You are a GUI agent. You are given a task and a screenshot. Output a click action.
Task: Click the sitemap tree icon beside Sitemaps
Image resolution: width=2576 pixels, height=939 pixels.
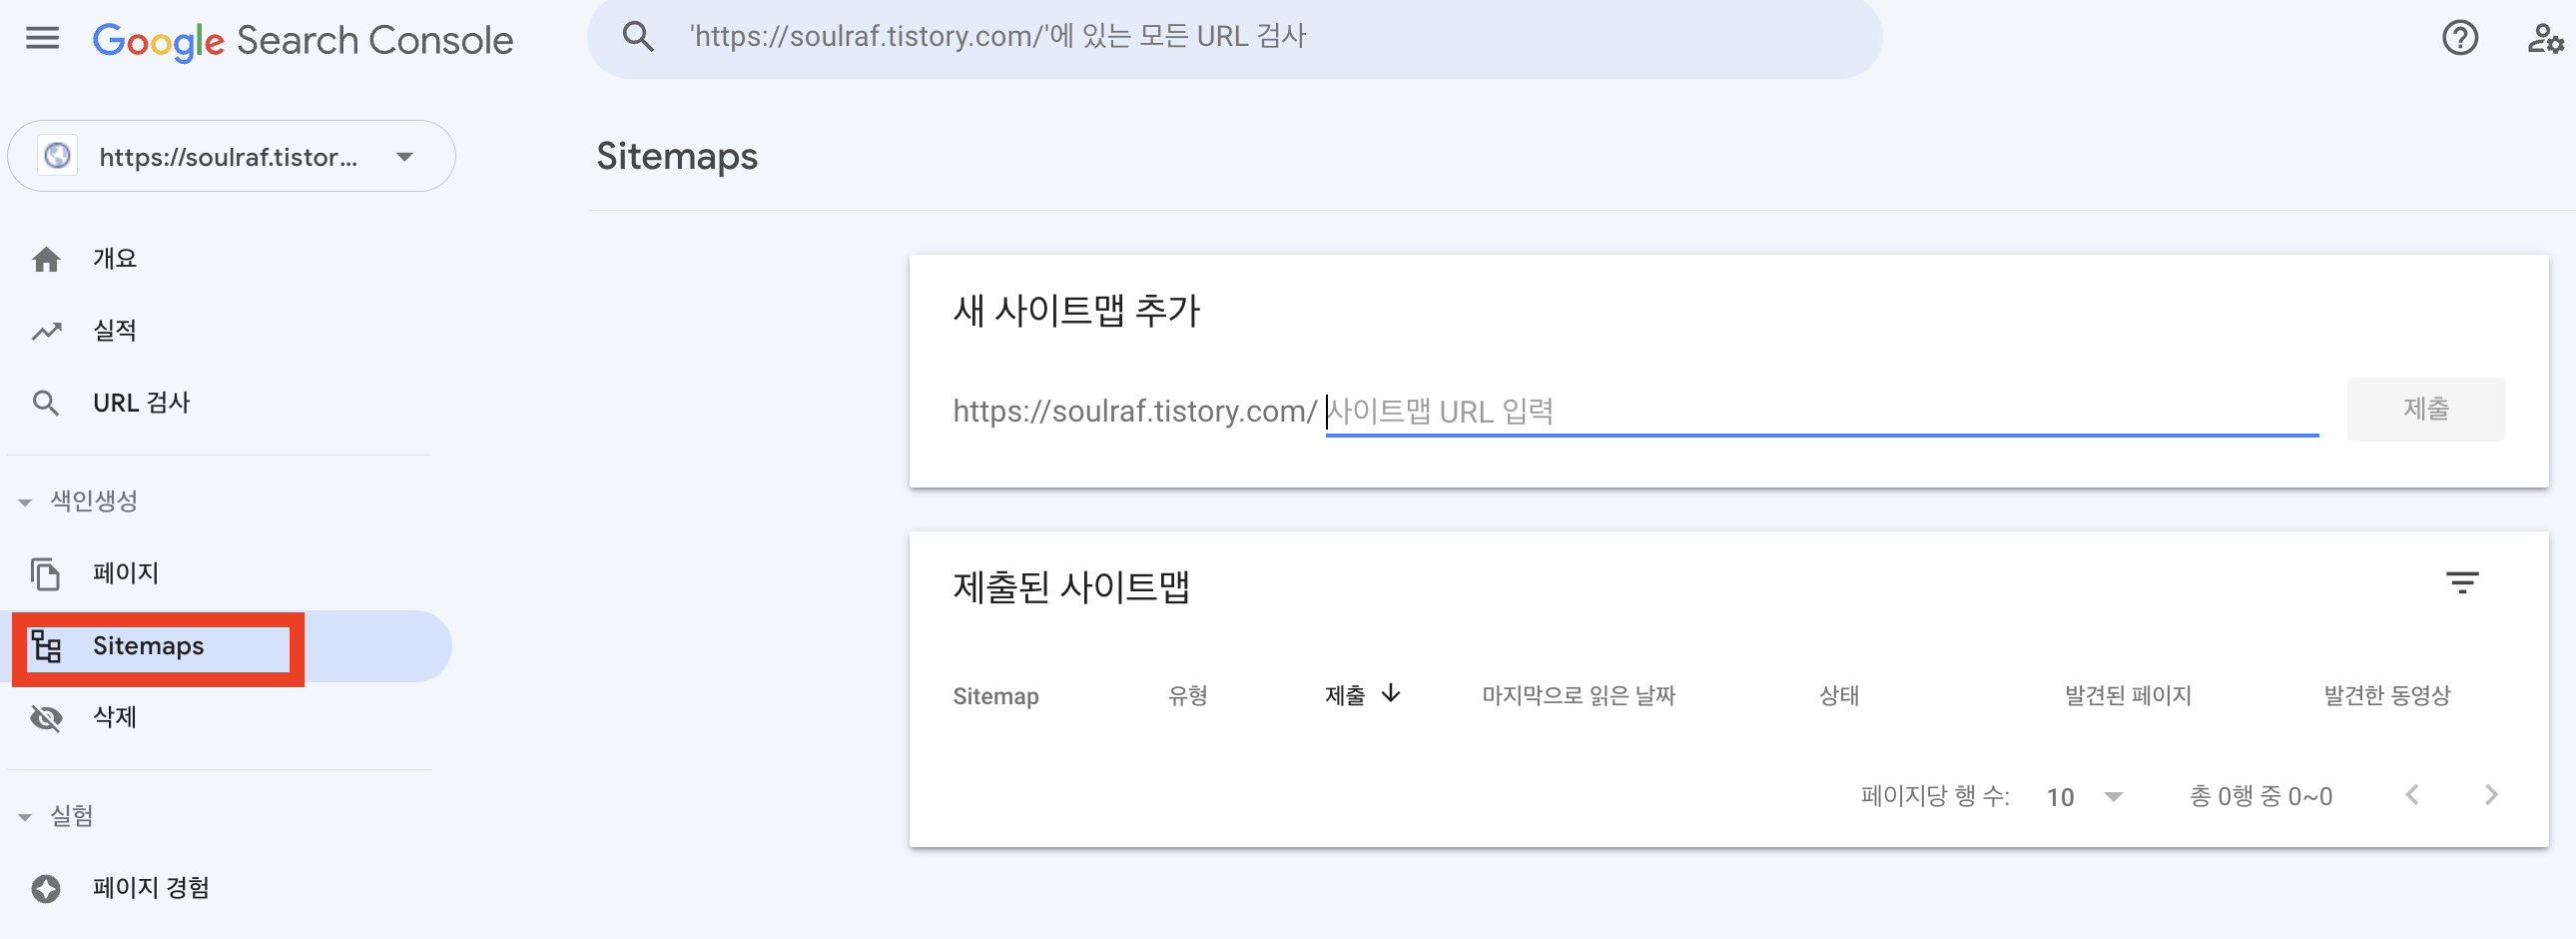tap(46, 646)
